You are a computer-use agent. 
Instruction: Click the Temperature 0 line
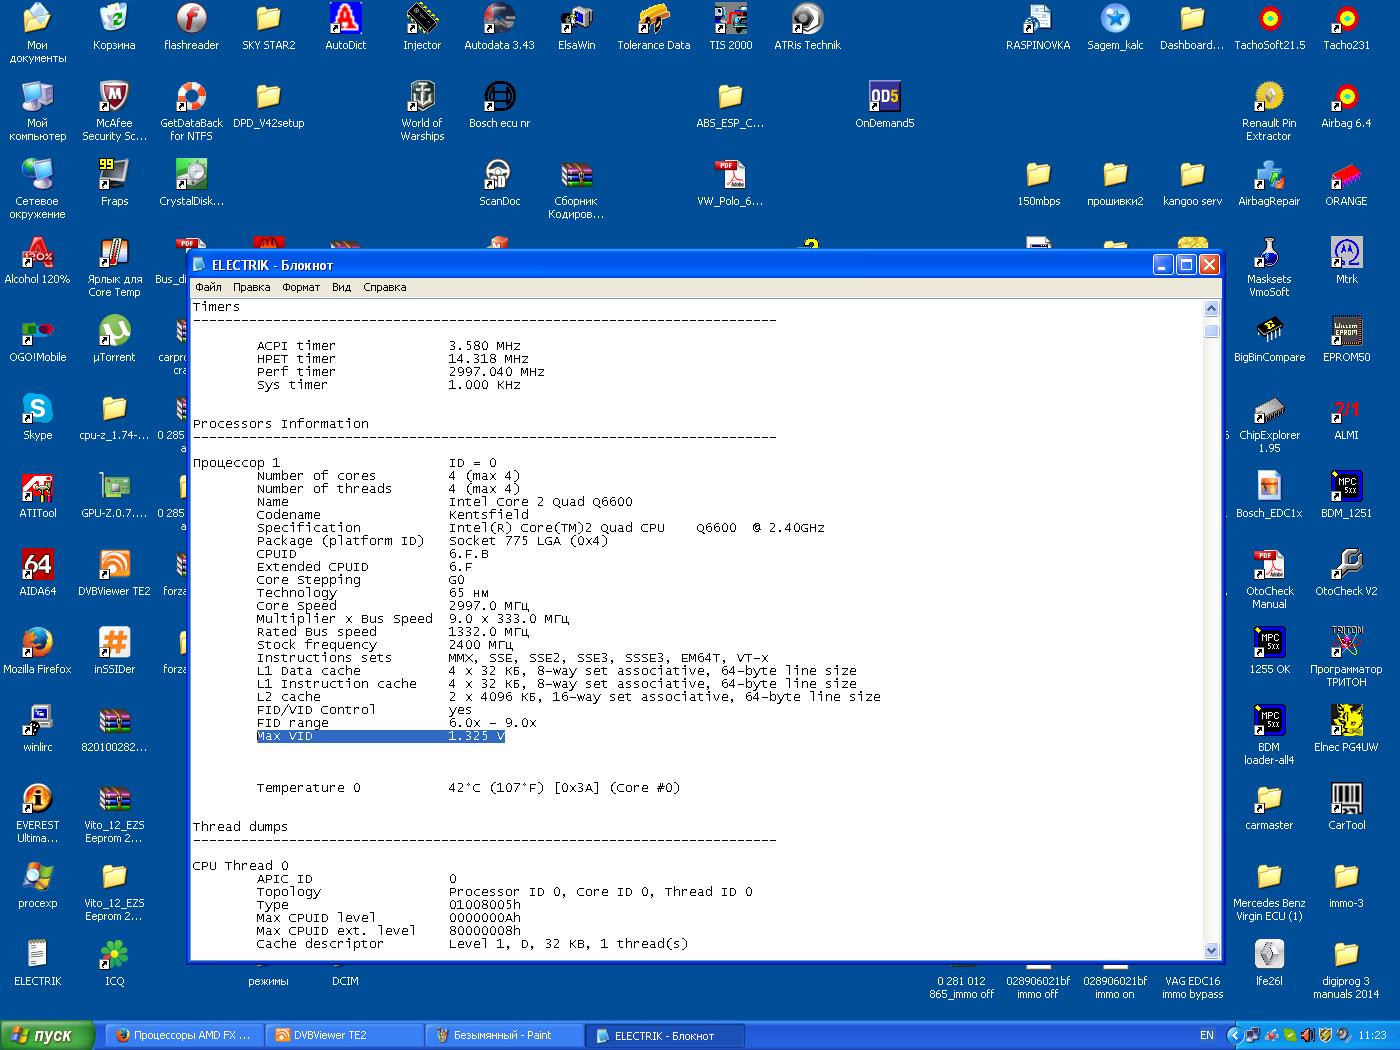coord(468,788)
